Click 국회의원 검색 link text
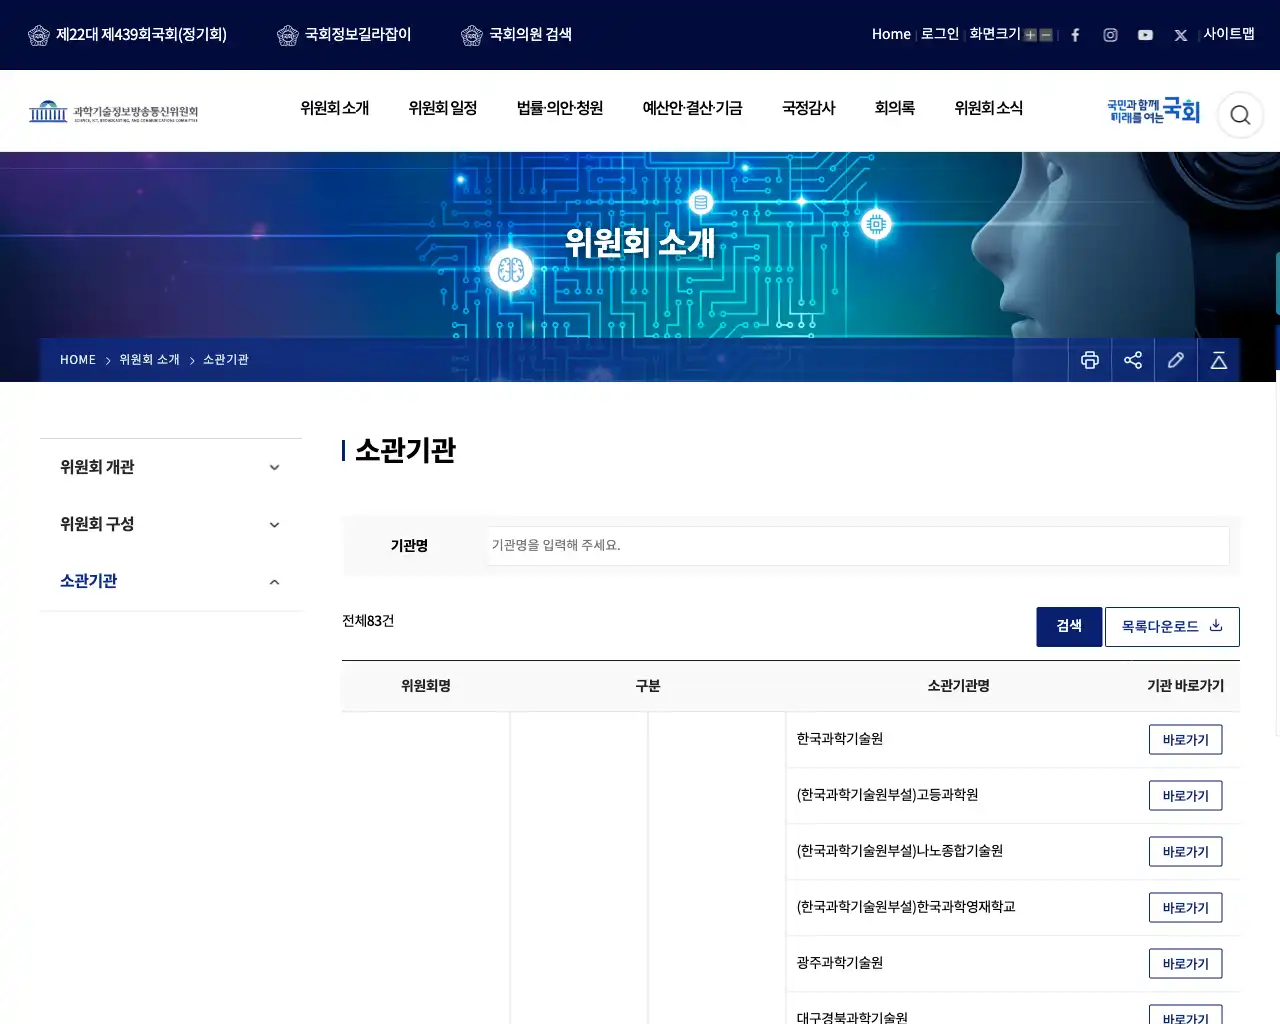Screen dimensions: 1280x1024 point(530,35)
